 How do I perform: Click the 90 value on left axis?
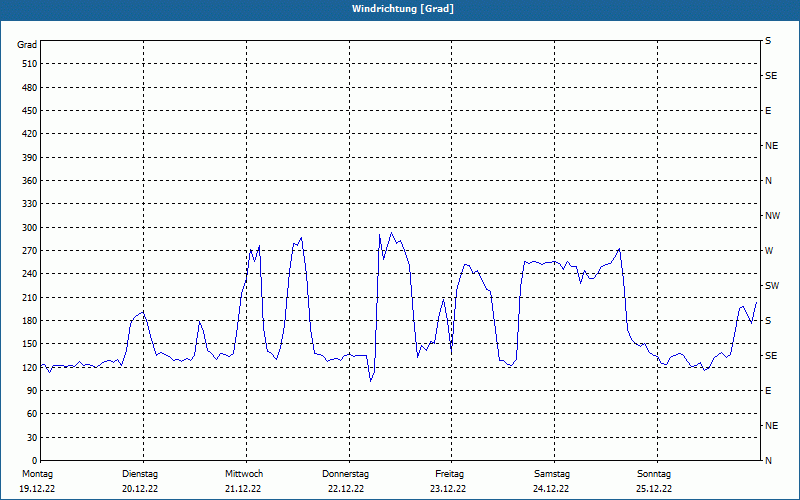coord(31,391)
